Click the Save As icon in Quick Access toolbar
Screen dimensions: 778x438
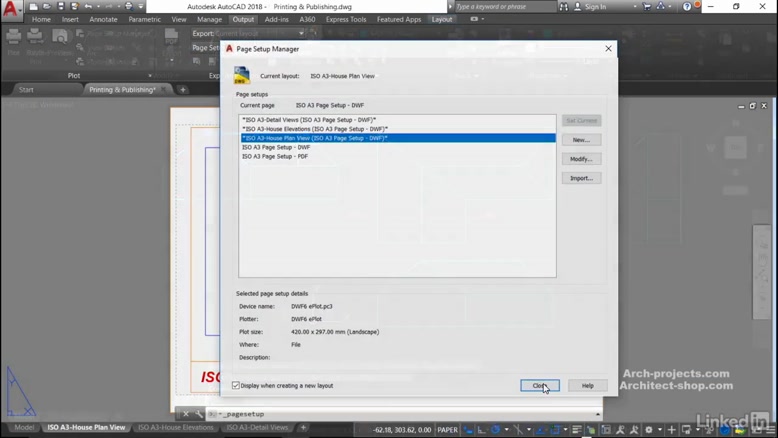pyautogui.click(x=74, y=6)
